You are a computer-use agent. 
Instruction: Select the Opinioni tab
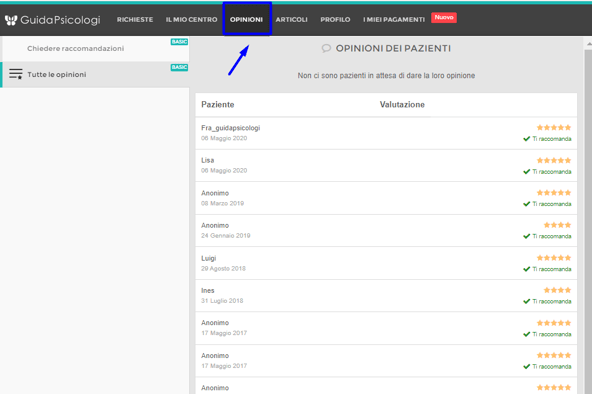[247, 20]
